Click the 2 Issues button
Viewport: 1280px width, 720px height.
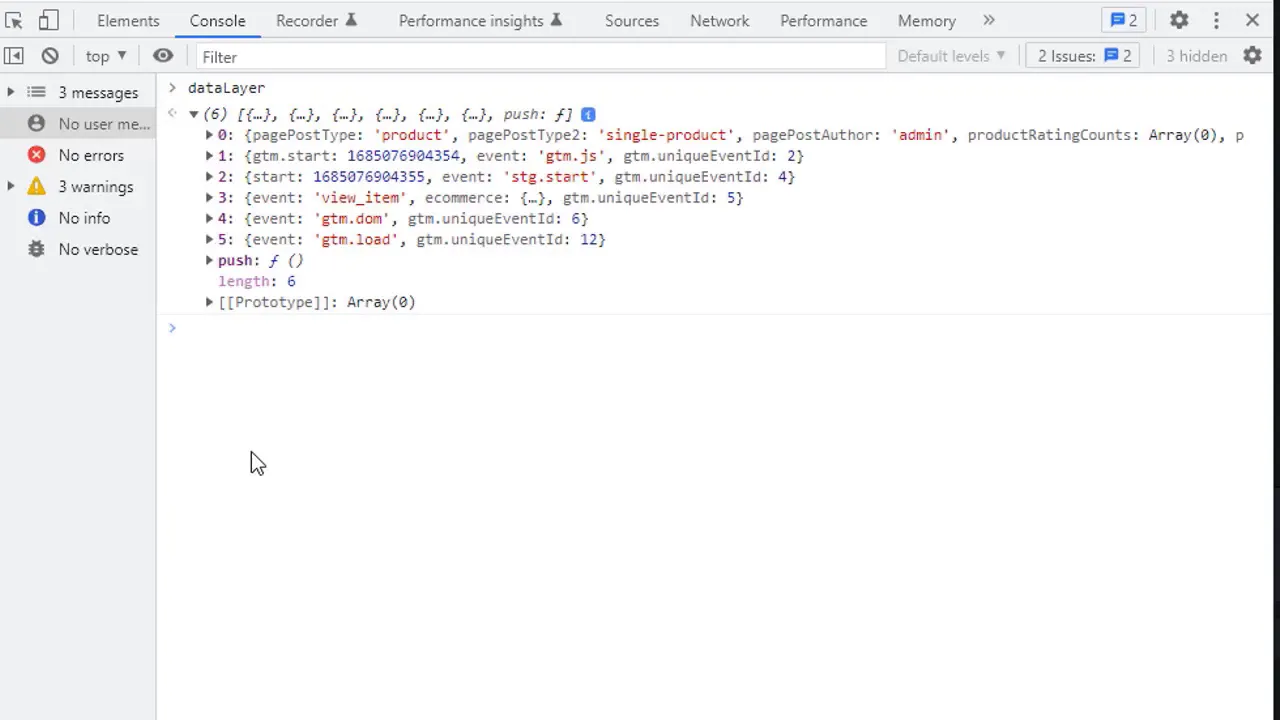[x=1084, y=56]
